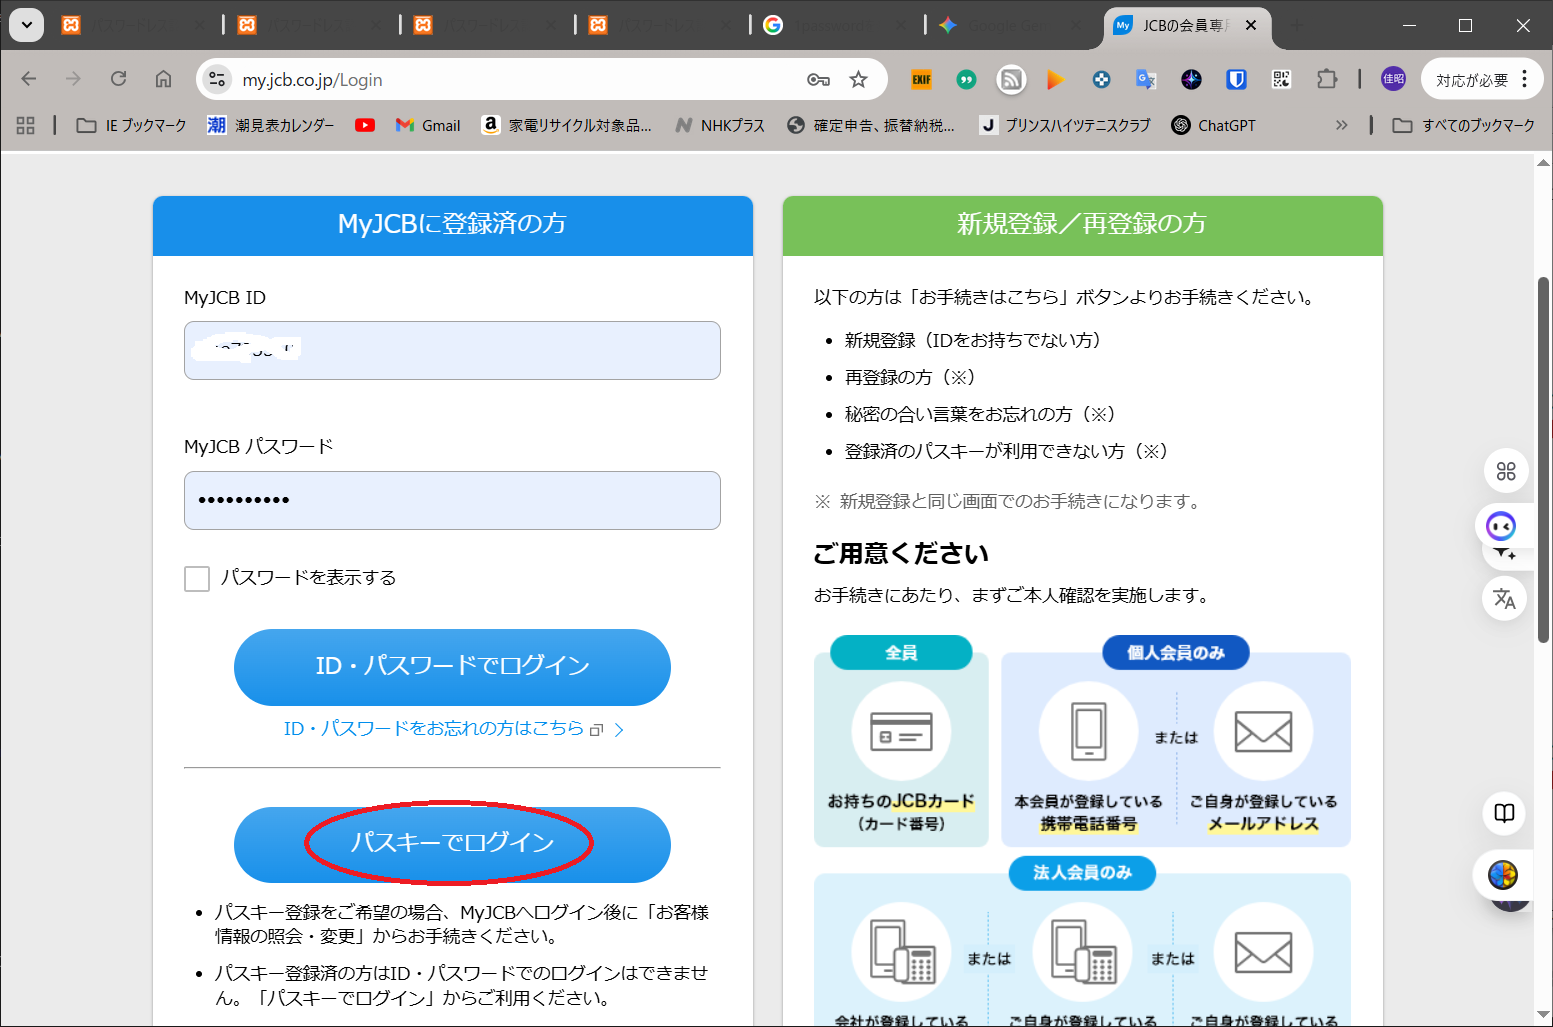Viewport: 1553px width, 1027px height.
Task: Click the Google Translate extension icon
Action: [1146, 80]
